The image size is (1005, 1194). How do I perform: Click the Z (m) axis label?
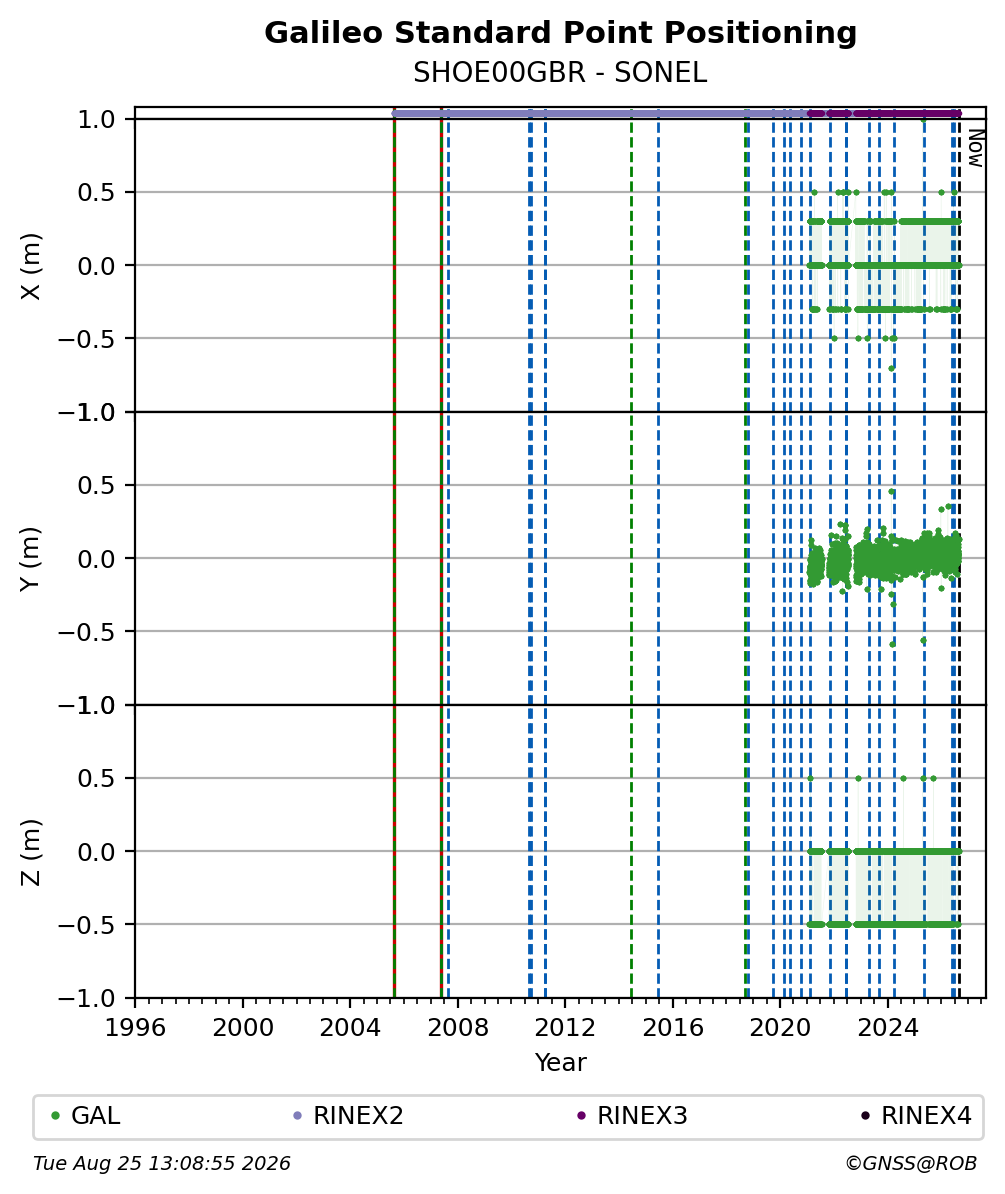point(30,851)
